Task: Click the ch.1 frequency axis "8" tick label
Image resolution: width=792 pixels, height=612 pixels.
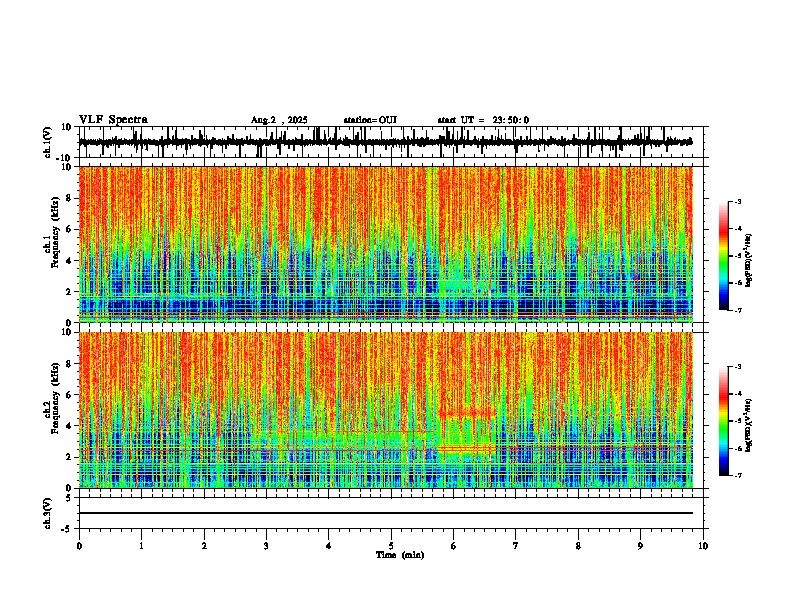Action: tap(70, 198)
